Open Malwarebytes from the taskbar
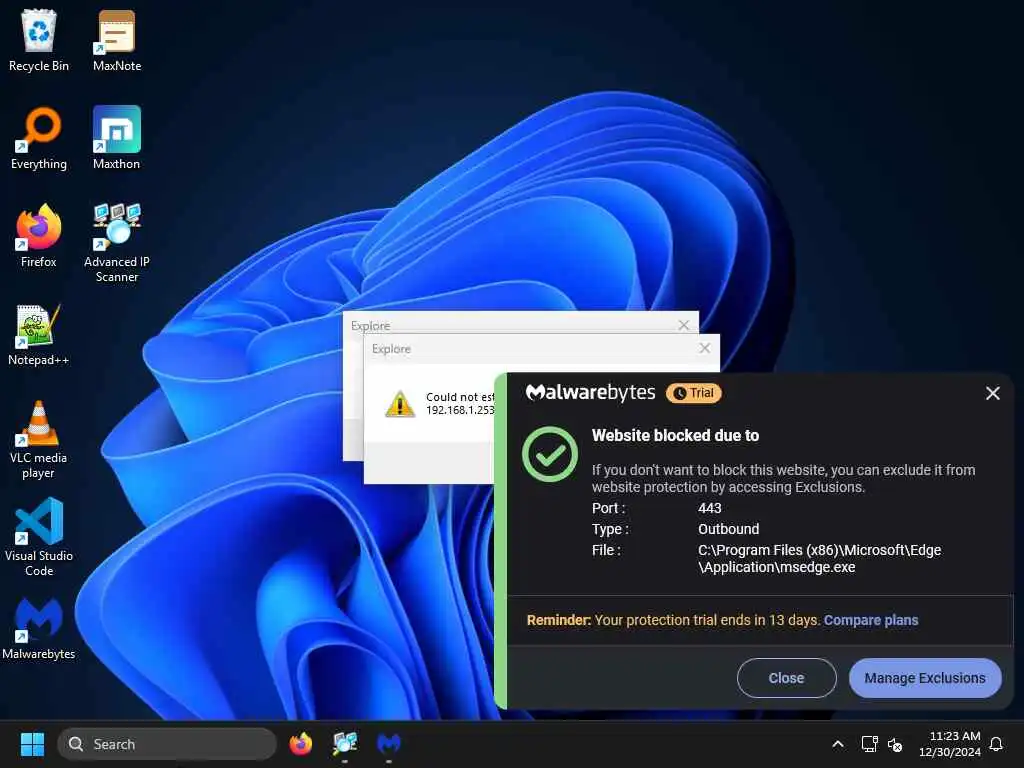Screen dimensions: 1024x768 click(x=389, y=744)
